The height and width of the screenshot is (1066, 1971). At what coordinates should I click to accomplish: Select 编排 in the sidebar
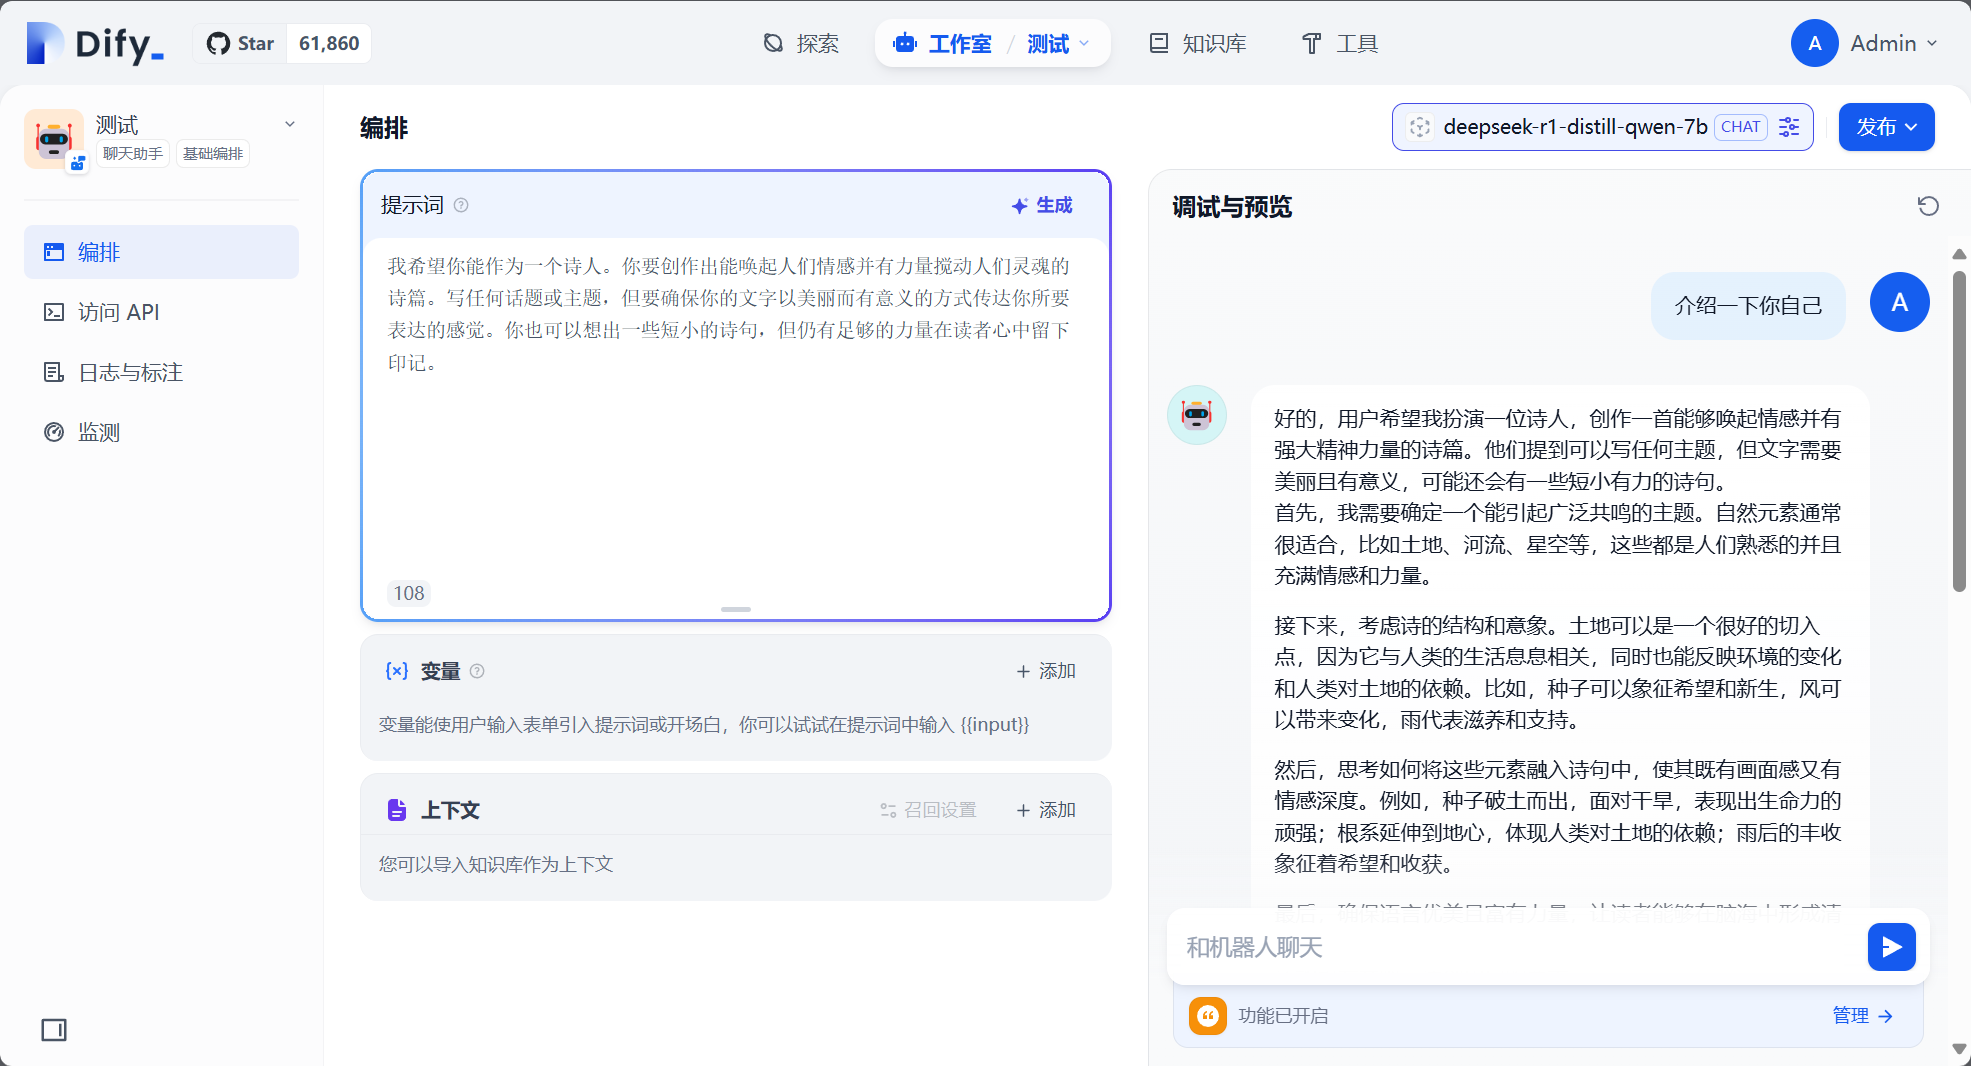[161, 252]
